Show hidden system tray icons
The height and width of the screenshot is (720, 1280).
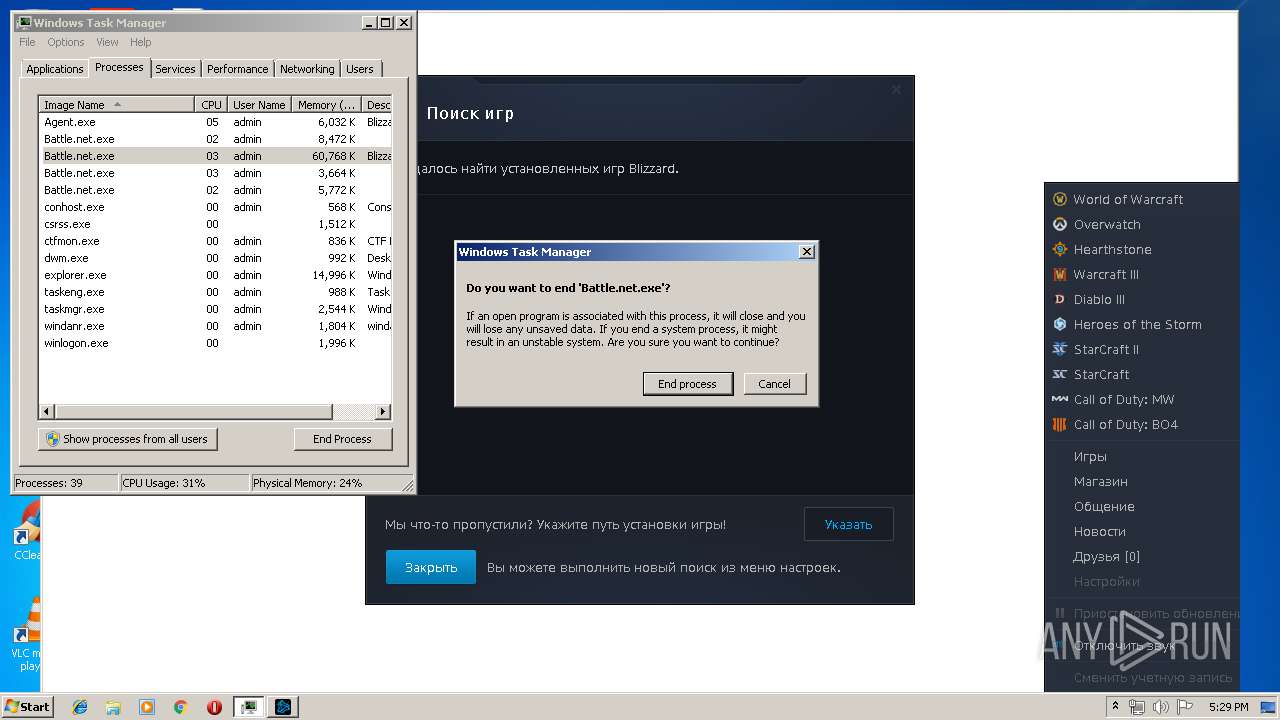point(1116,707)
